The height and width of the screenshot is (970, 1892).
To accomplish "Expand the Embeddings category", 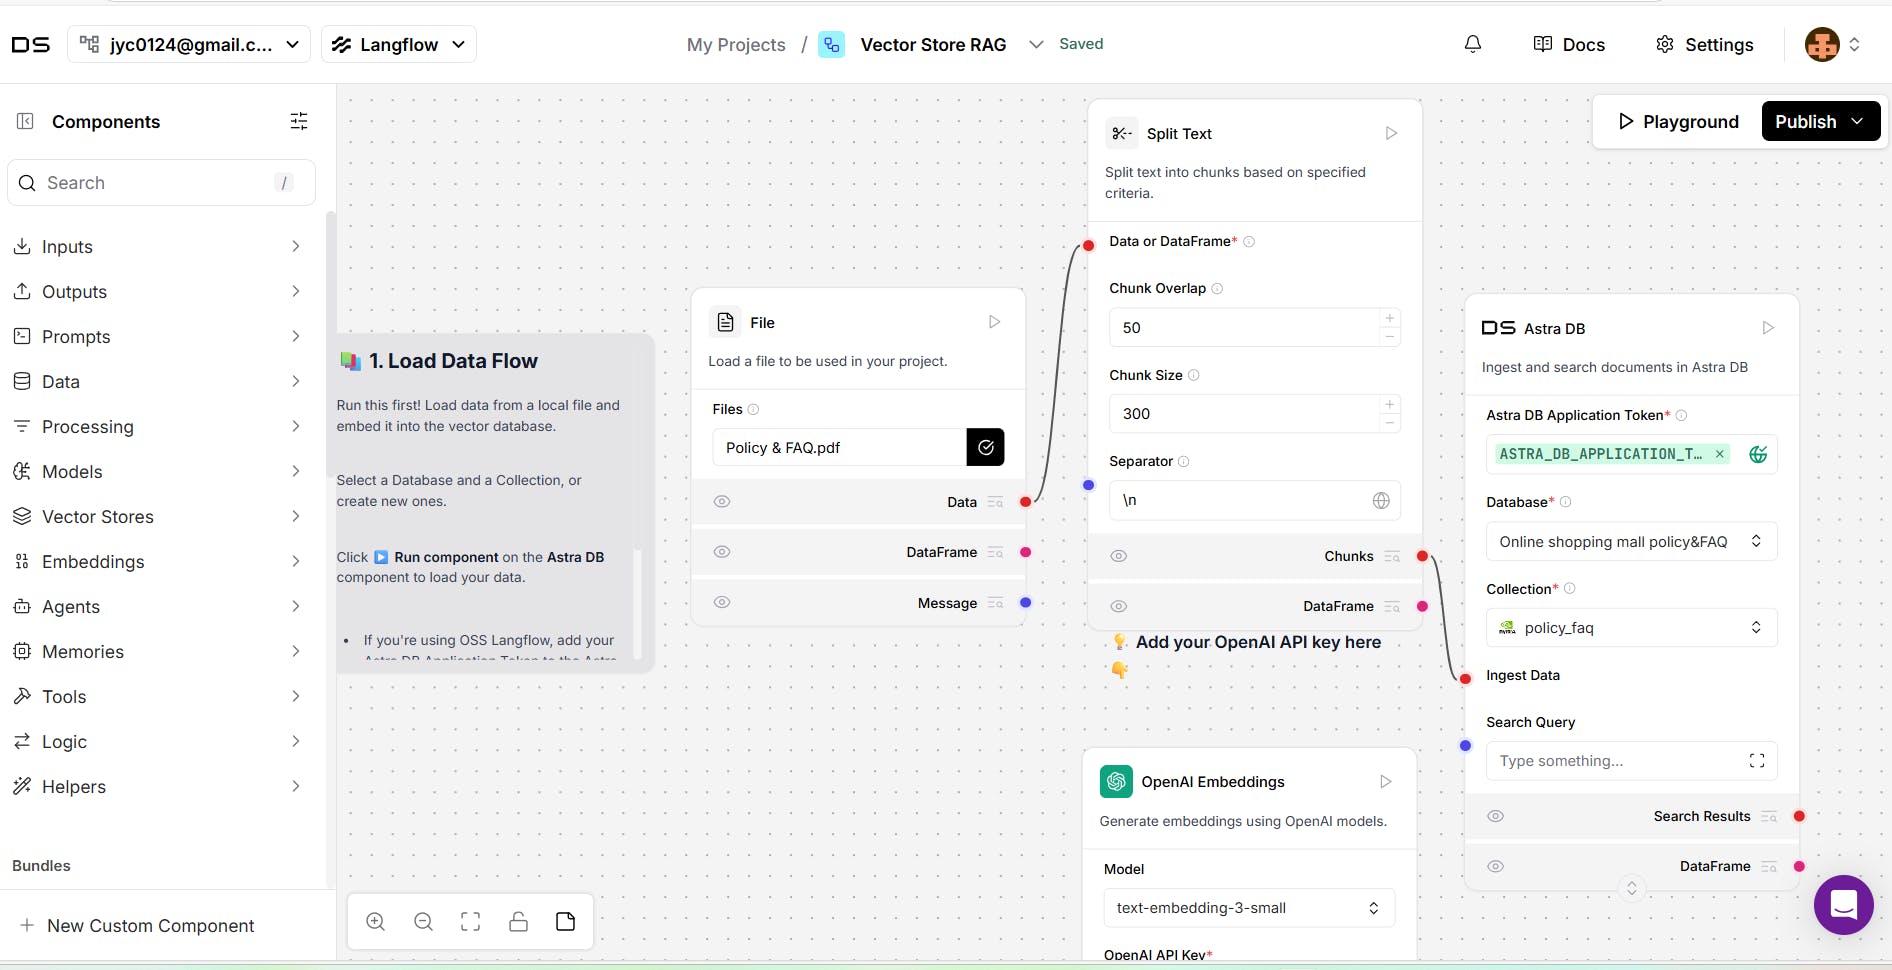I will [x=157, y=562].
